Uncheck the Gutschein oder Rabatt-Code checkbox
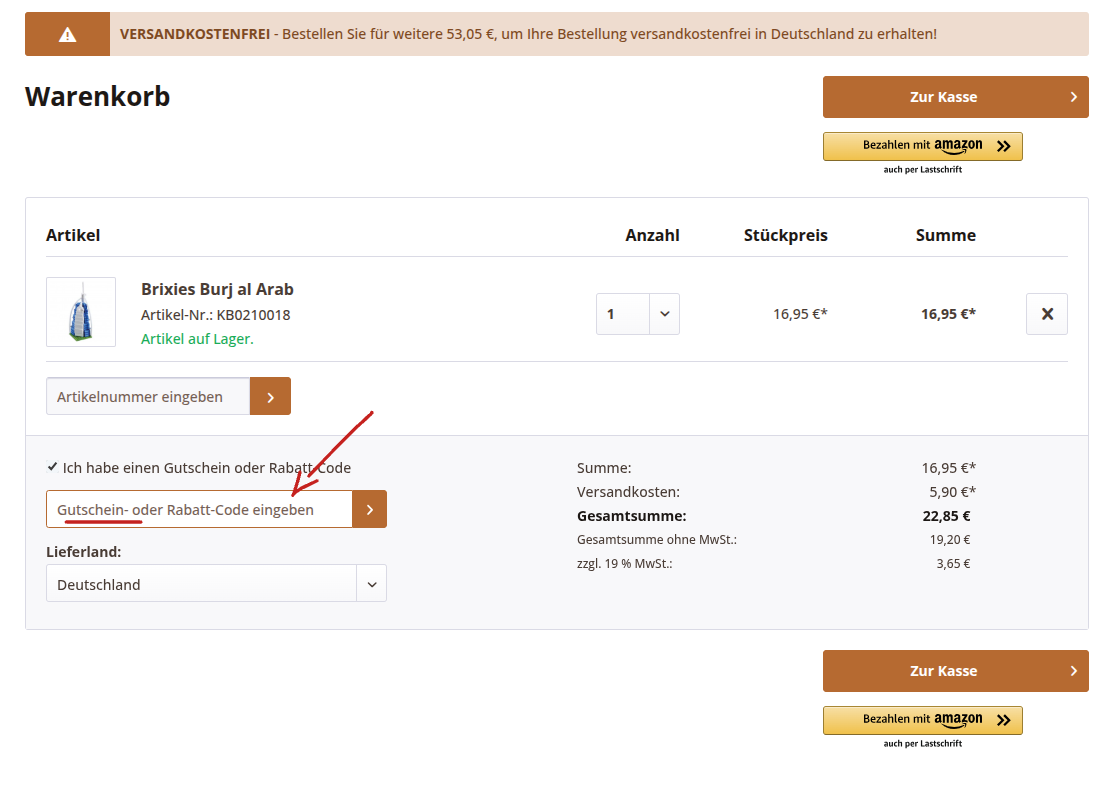 tap(52, 467)
